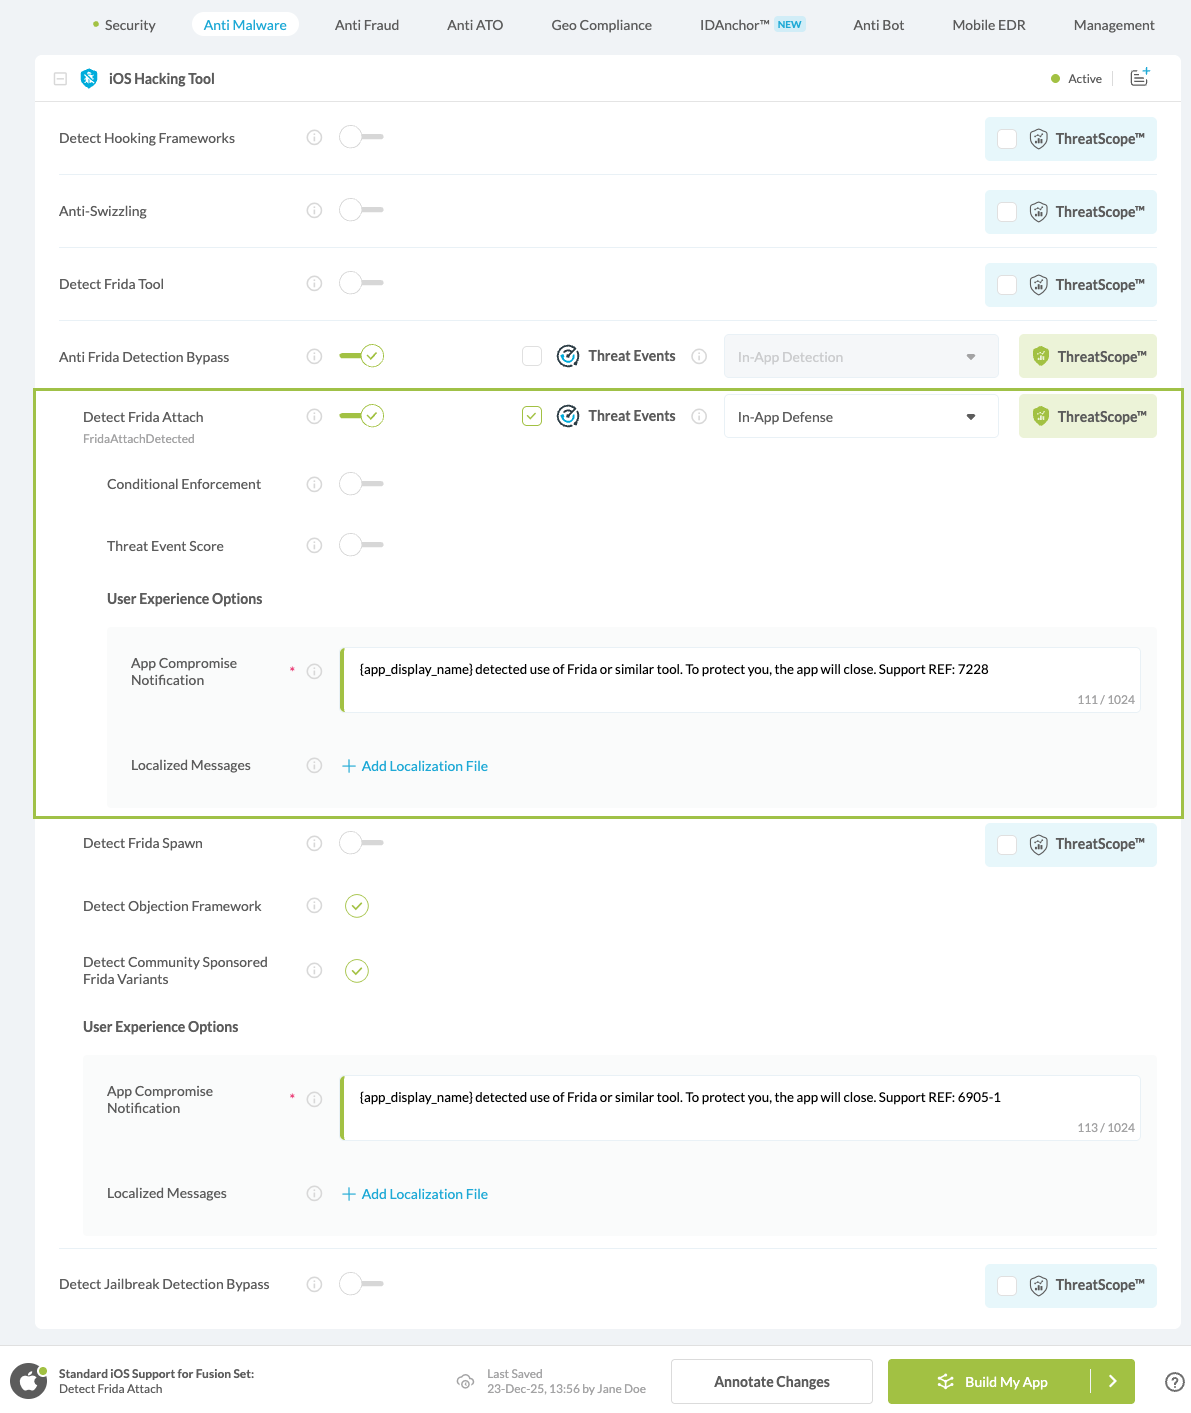
Task: Switch to the Anti Fraud tab
Action: 366,25
